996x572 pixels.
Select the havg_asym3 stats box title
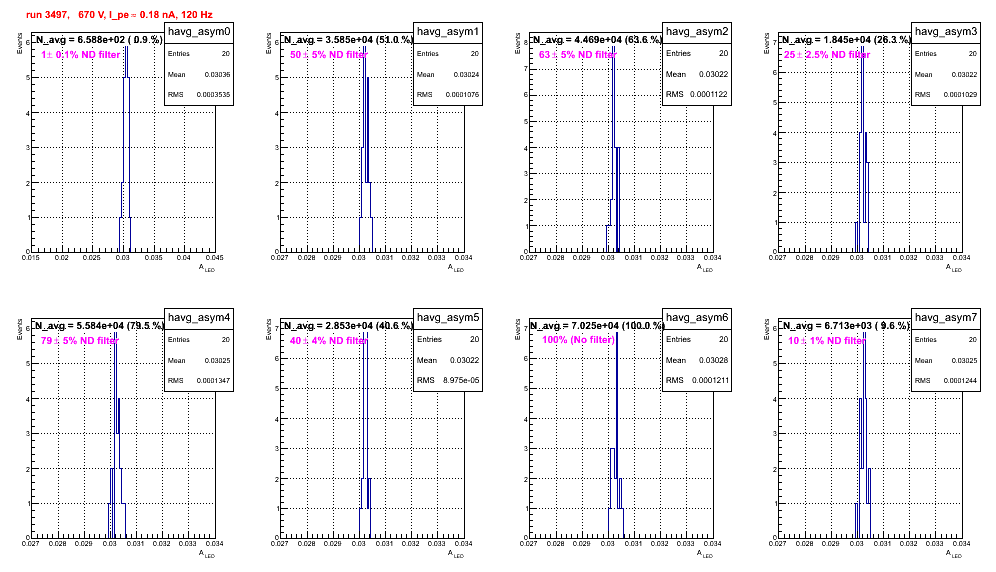click(946, 32)
